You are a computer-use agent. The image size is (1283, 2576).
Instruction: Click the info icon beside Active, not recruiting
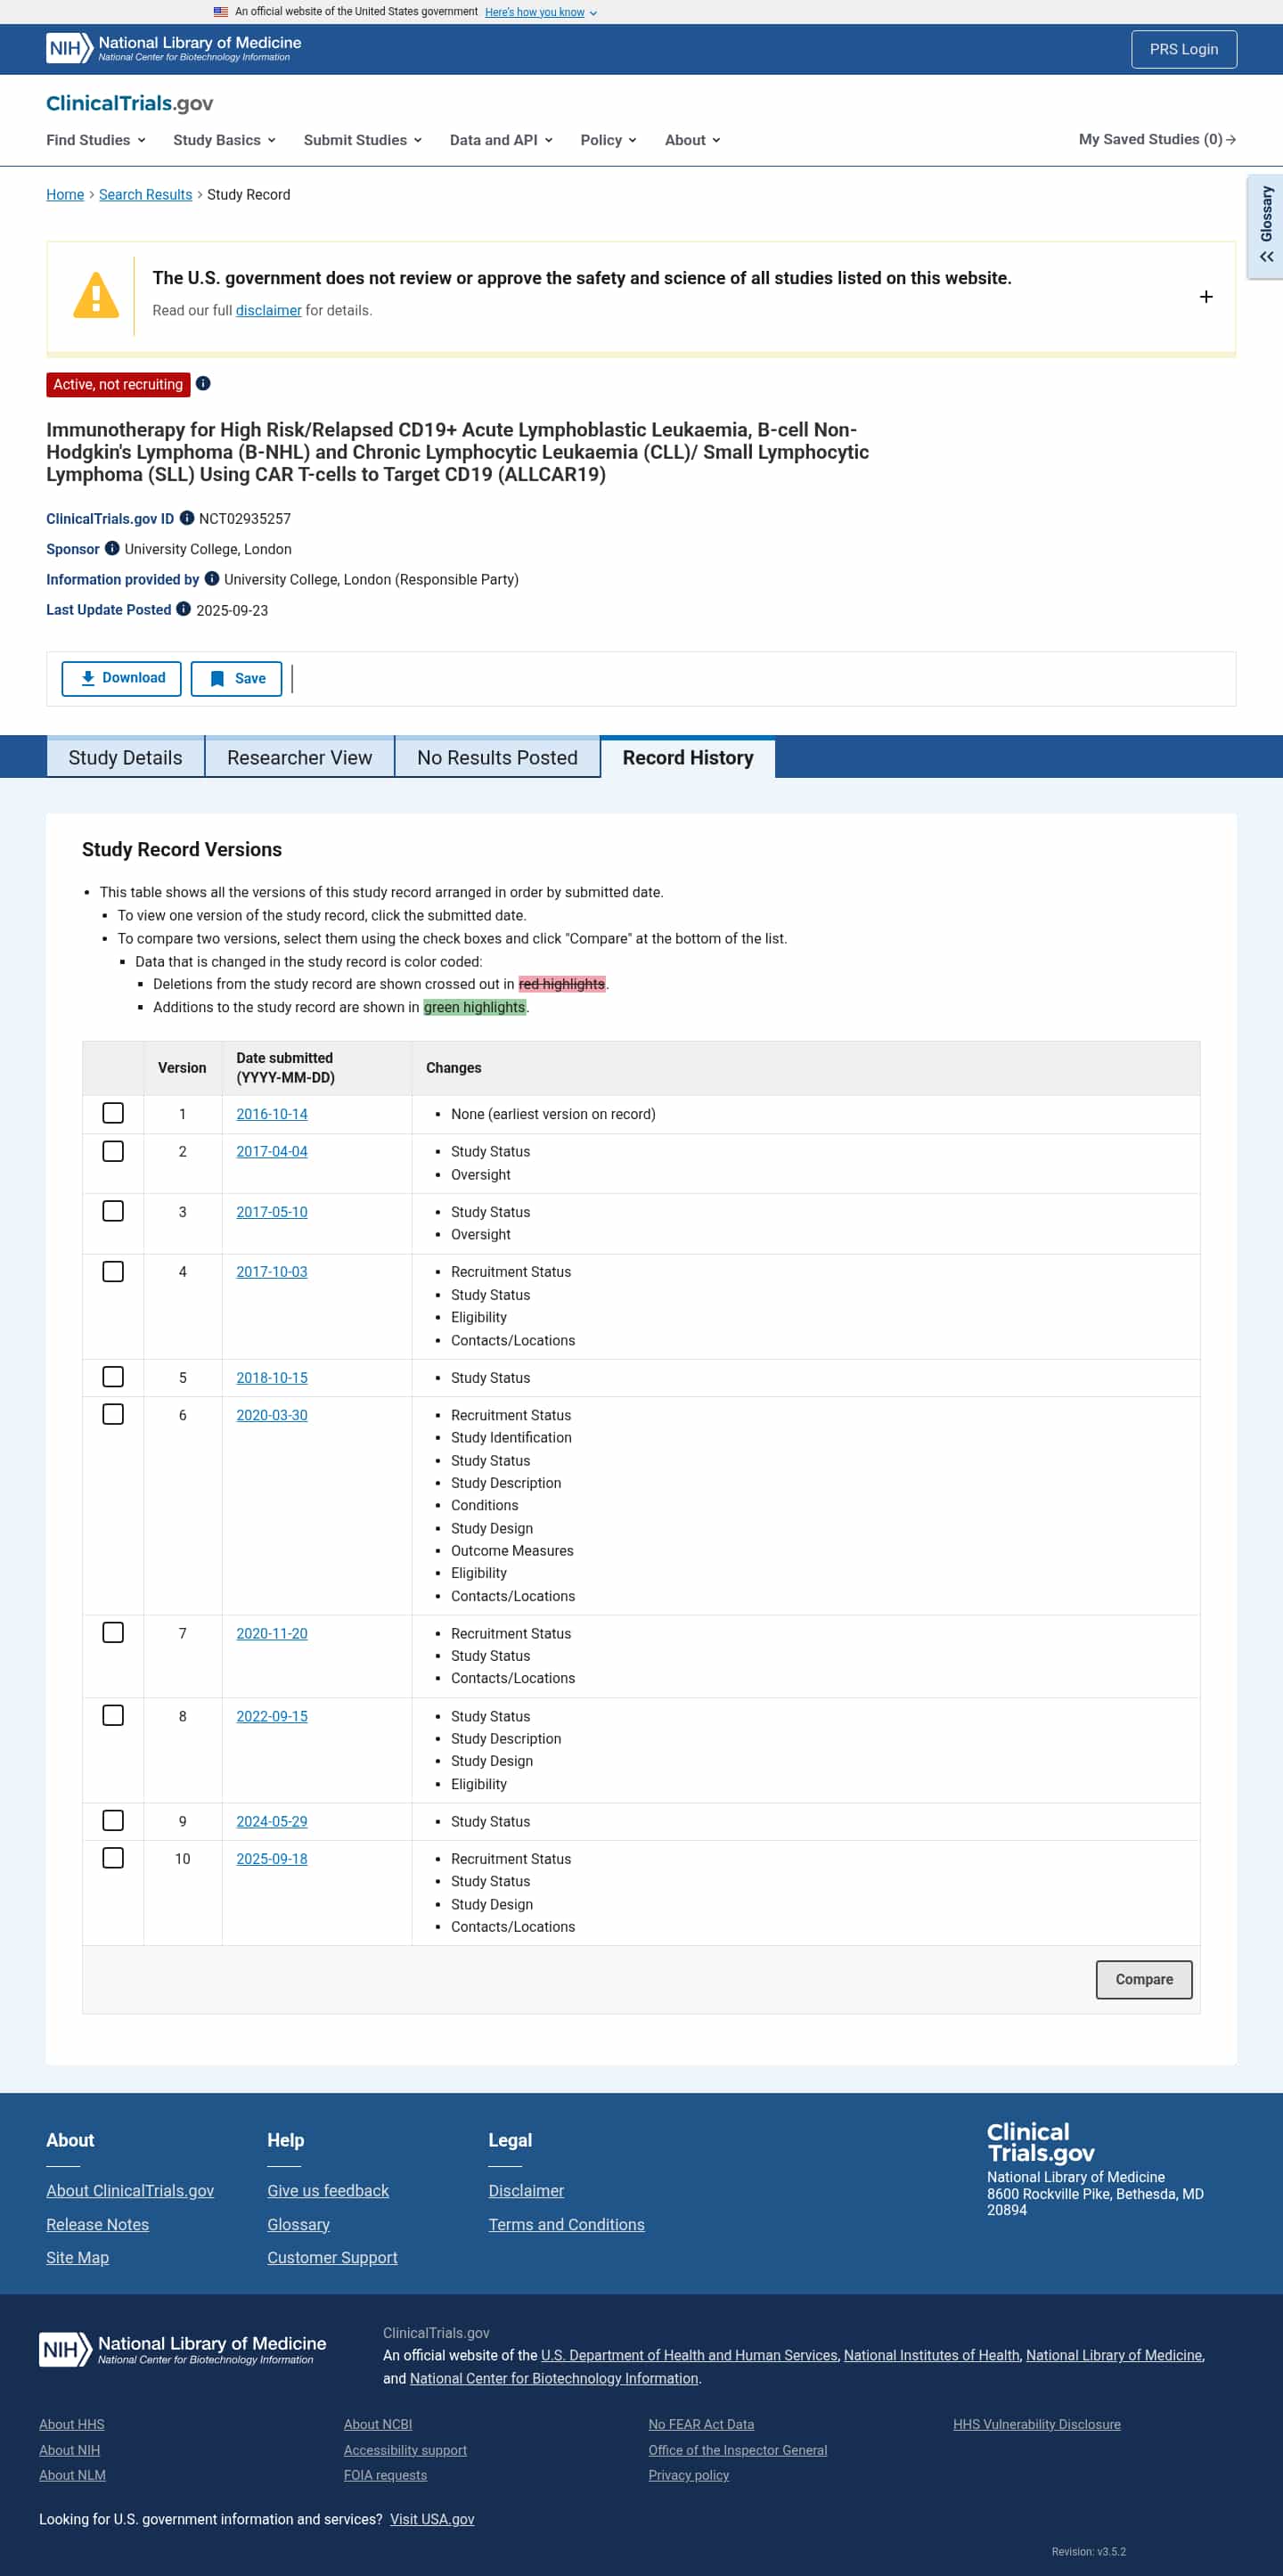click(x=203, y=384)
